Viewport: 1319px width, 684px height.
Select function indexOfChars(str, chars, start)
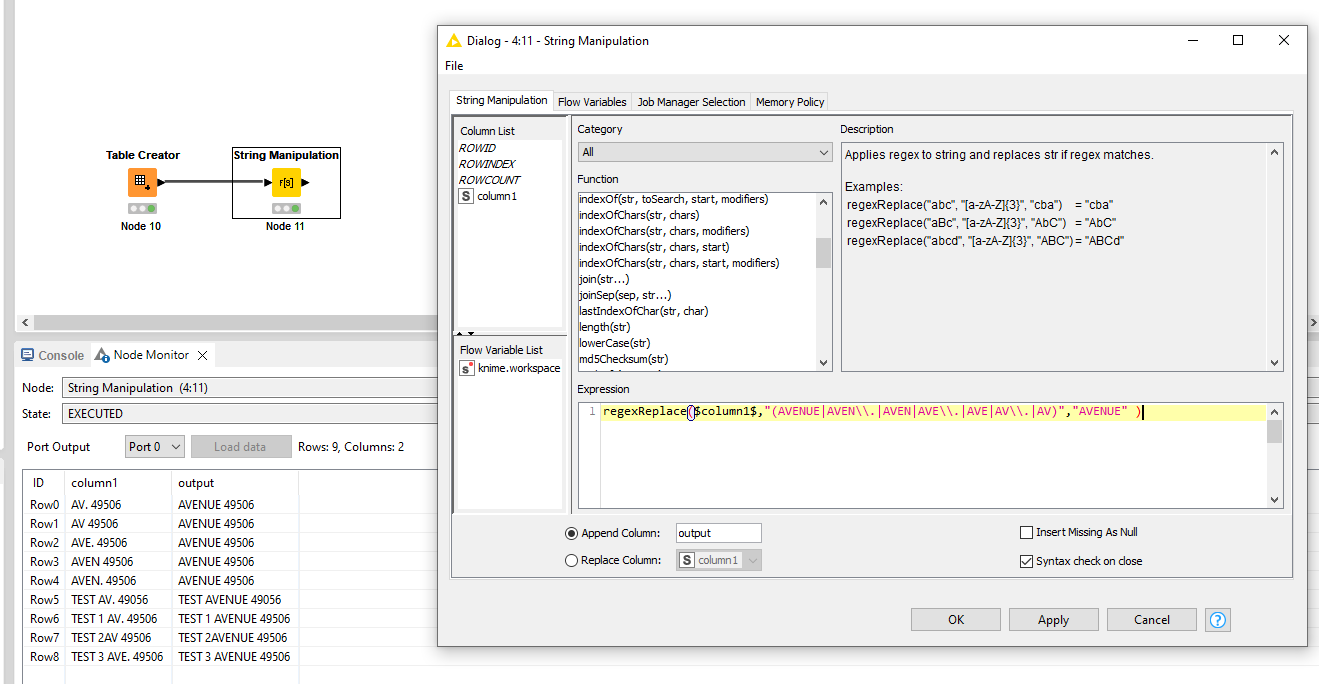point(654,247)
